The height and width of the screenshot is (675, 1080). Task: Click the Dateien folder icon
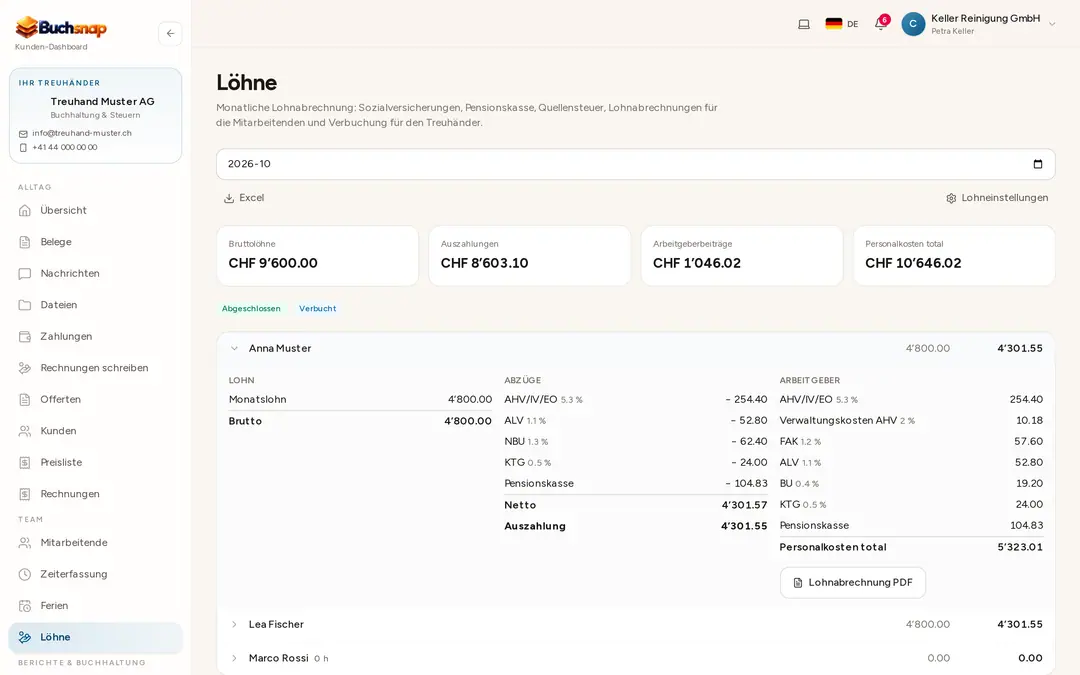pos(25,305)
